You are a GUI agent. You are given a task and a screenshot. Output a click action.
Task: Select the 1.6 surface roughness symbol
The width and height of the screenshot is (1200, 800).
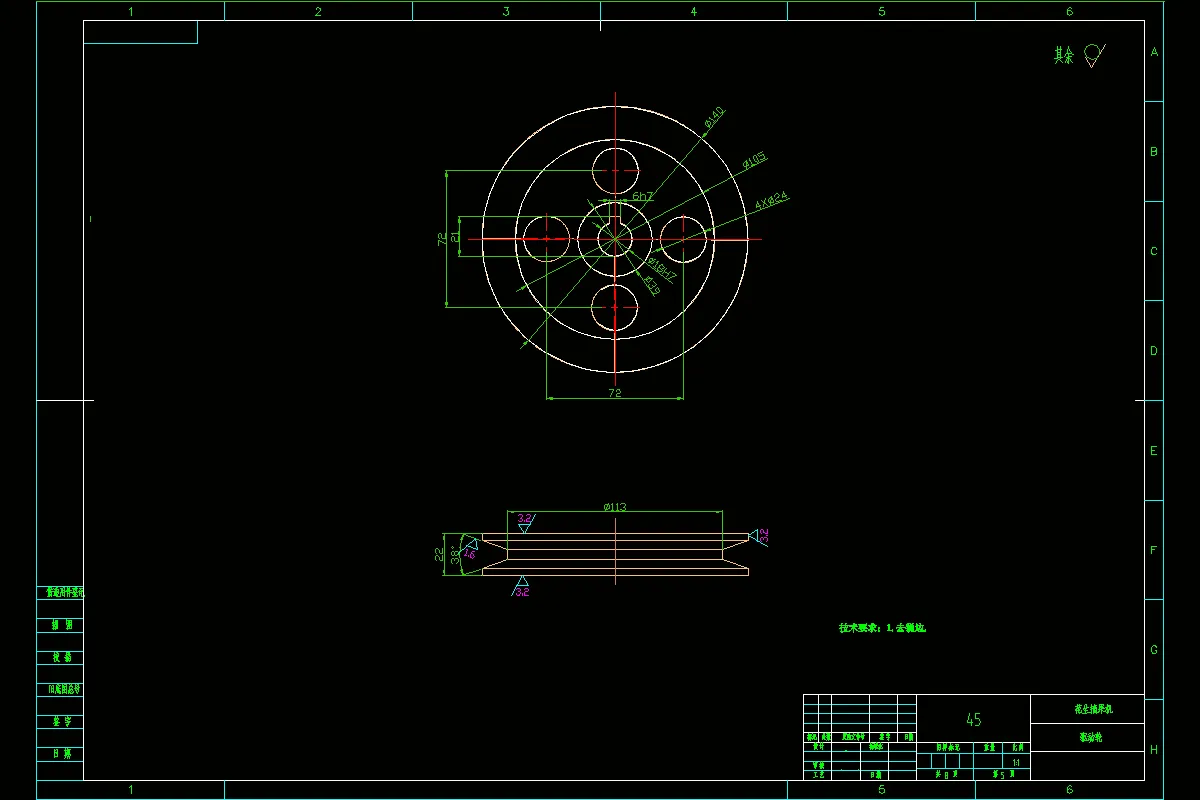tap(470, 551)
